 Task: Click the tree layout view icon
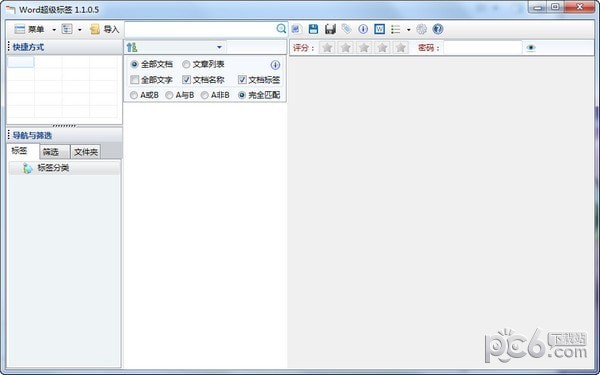pos(67,29)
